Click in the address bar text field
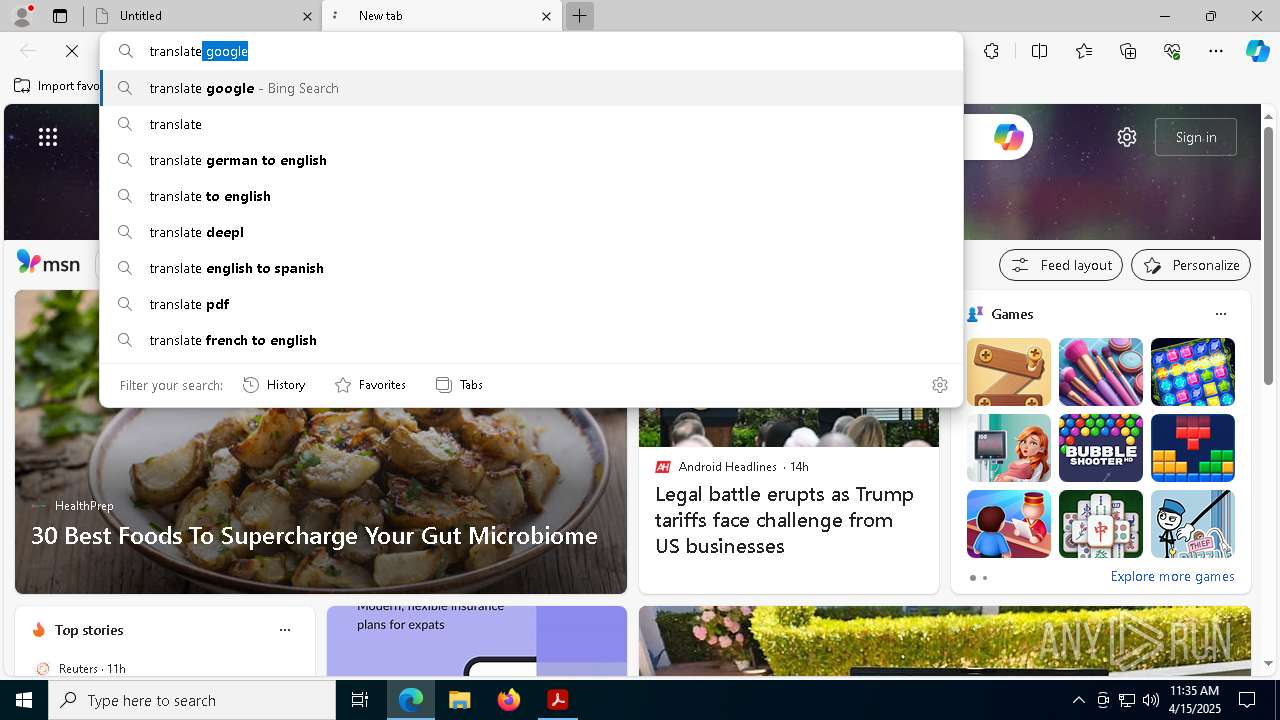The width and height of the screenshot is (1280, 720). (531, 51)
